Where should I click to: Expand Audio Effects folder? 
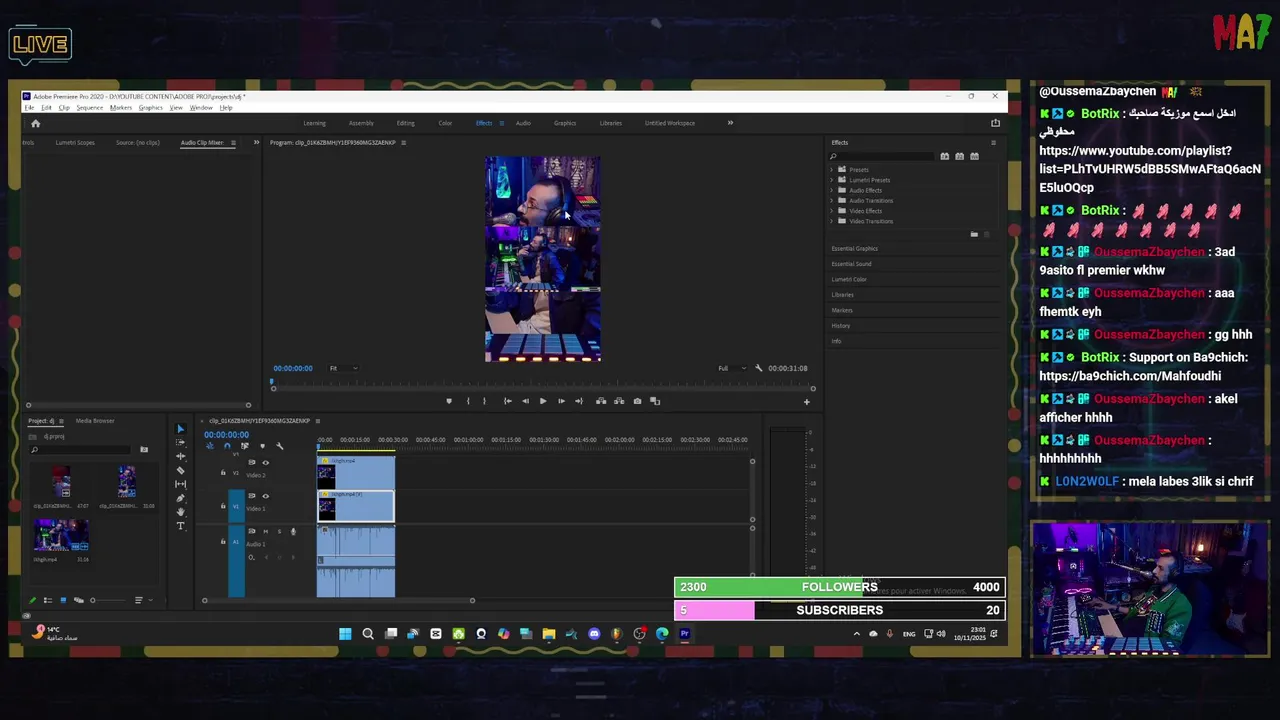831,190
